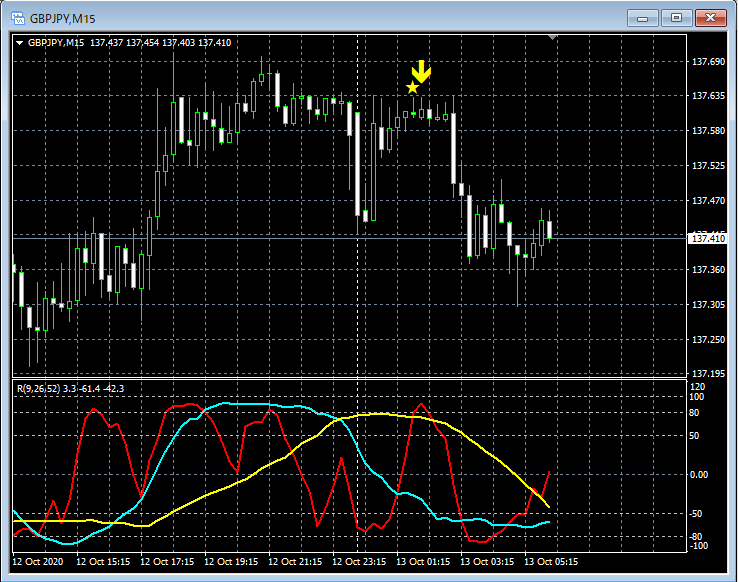739x582 pixels.
Task: Expand the chart symbol dropdown triangle
Action: [x=19, y=43]
